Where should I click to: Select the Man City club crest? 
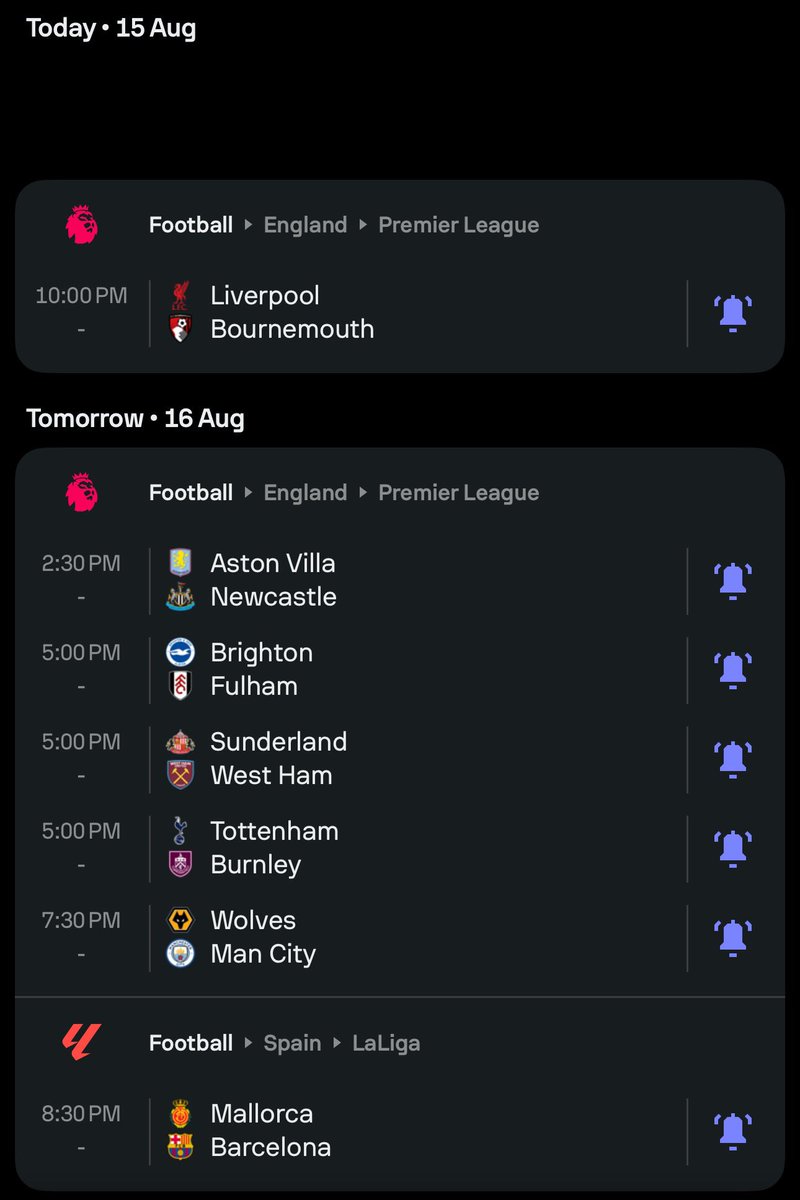(x=180, y=954)
